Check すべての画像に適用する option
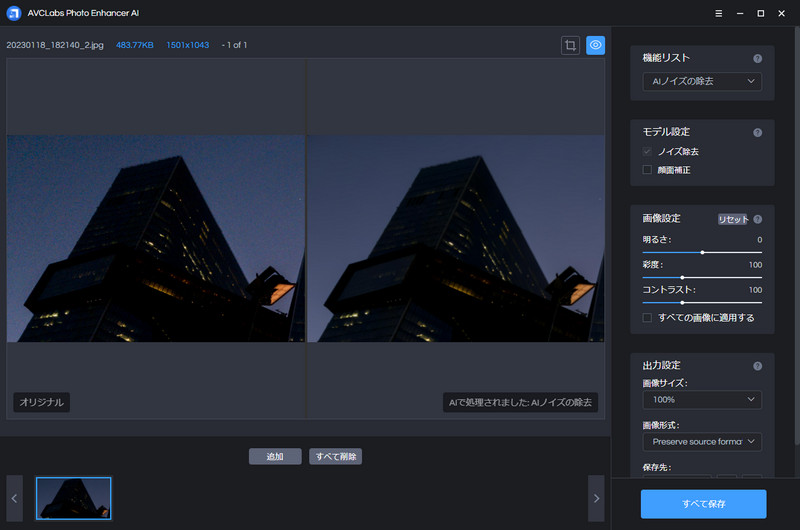 (x=648, y=317)
